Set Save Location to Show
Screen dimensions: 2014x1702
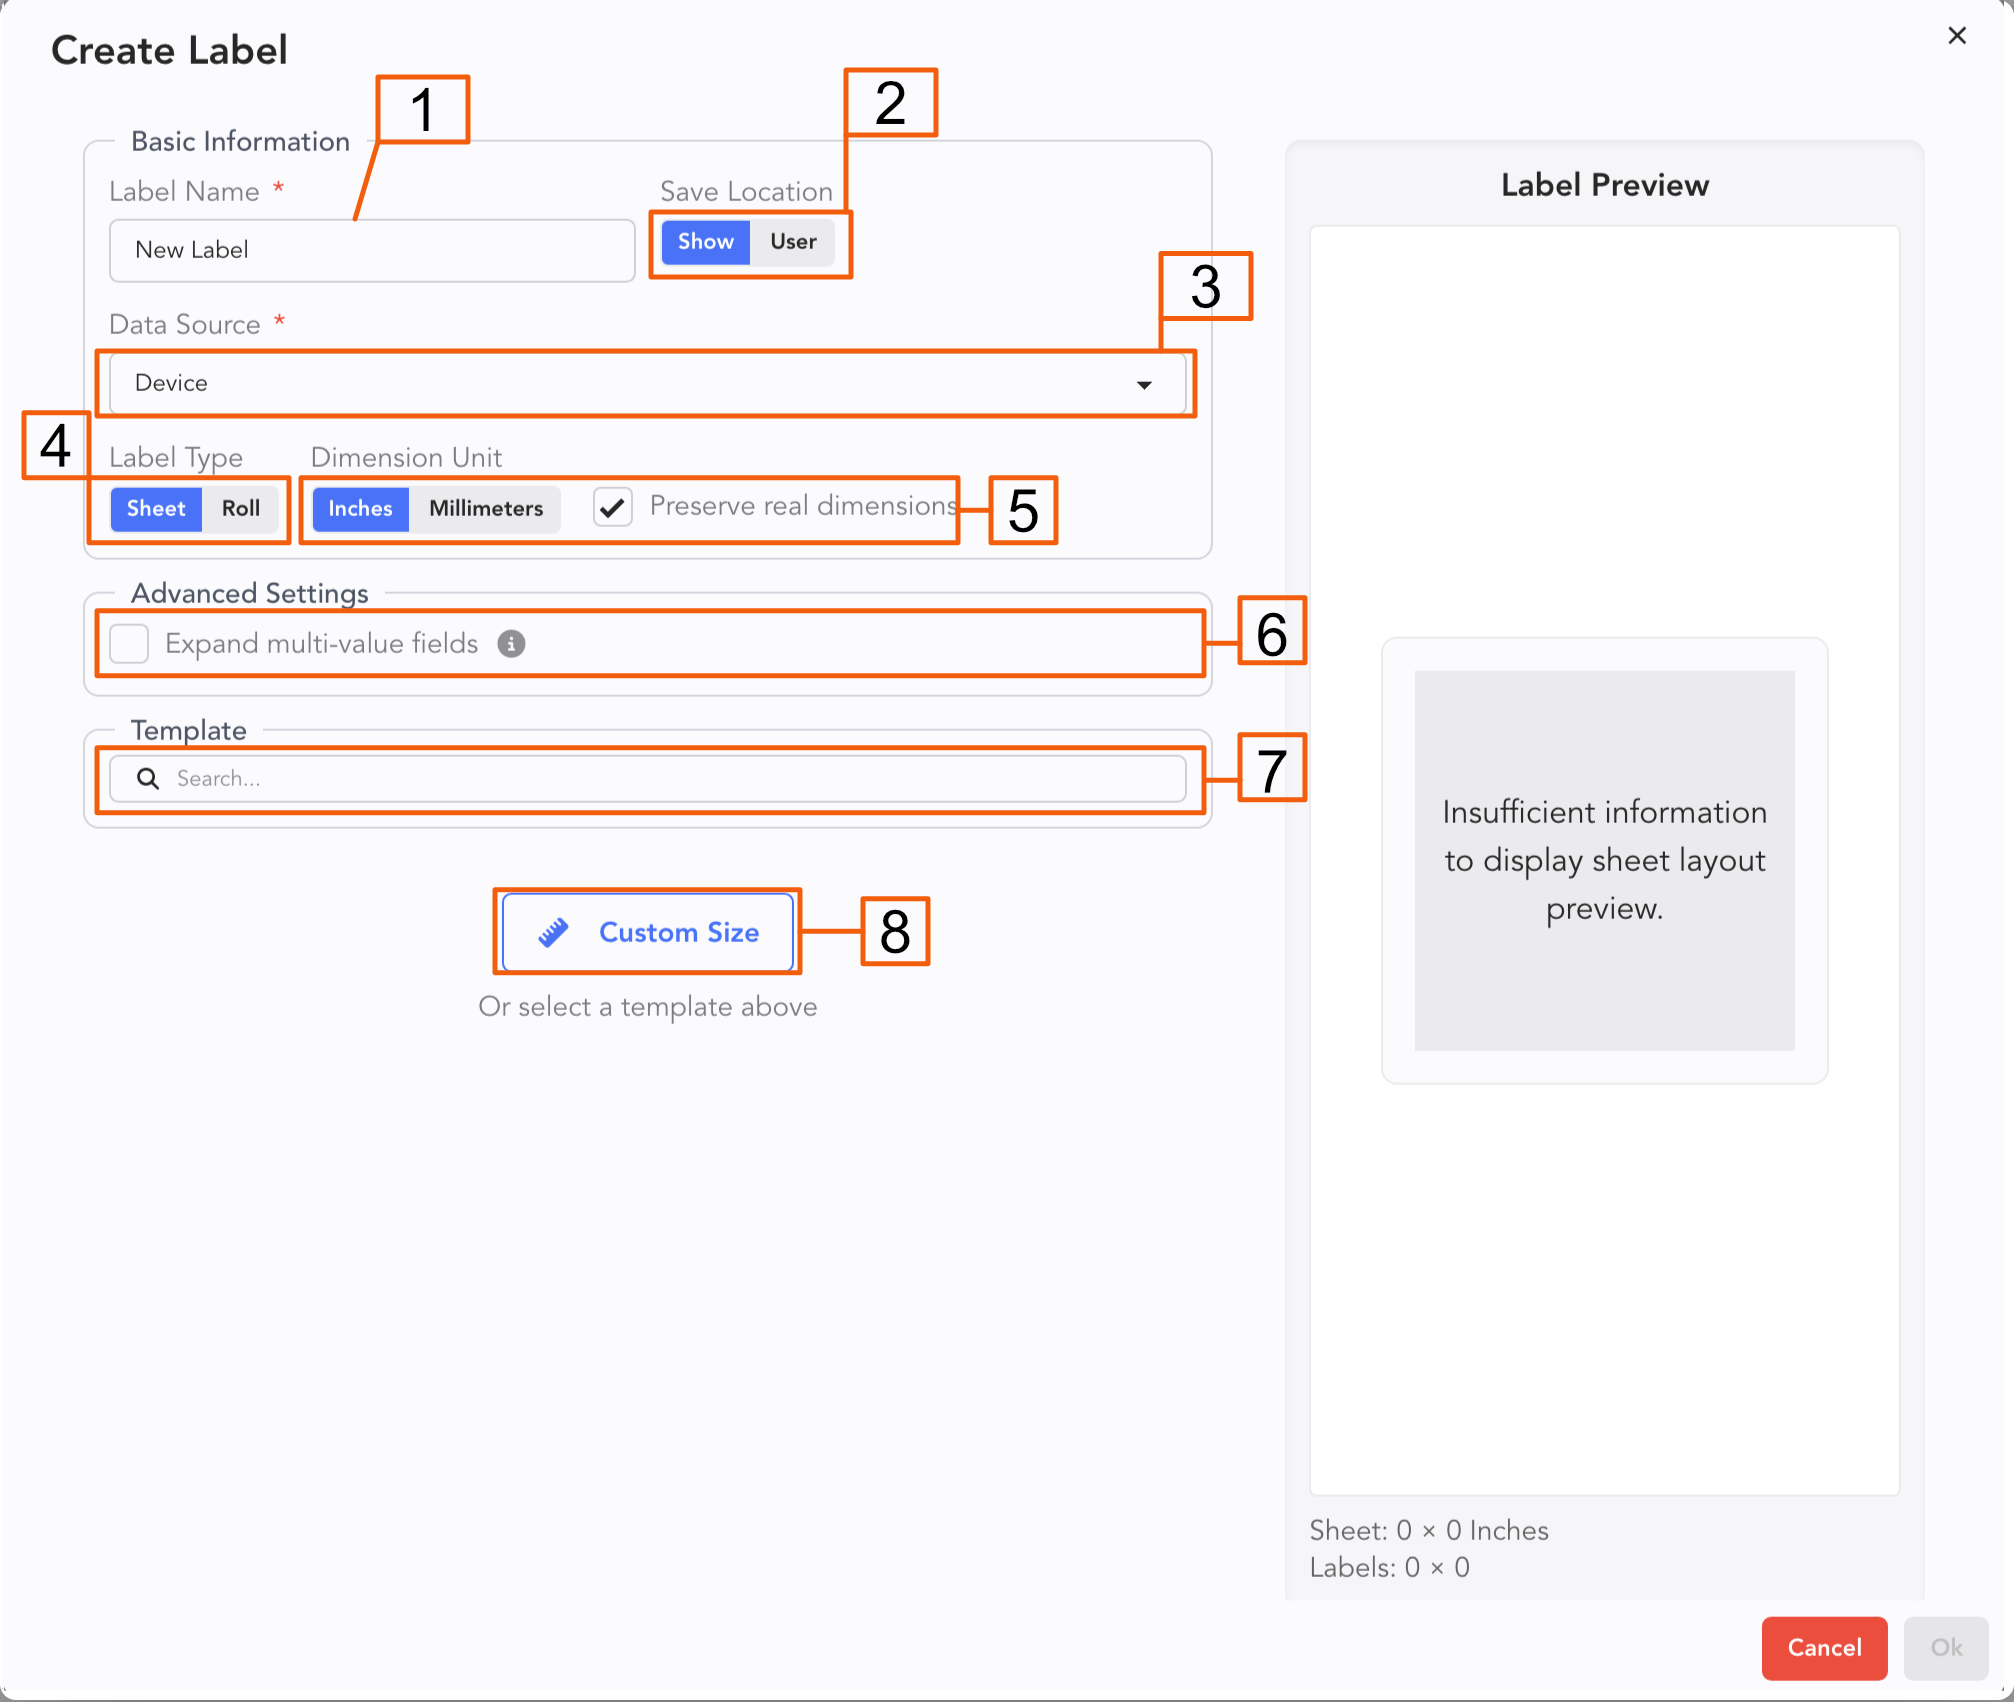click(705, 242)
